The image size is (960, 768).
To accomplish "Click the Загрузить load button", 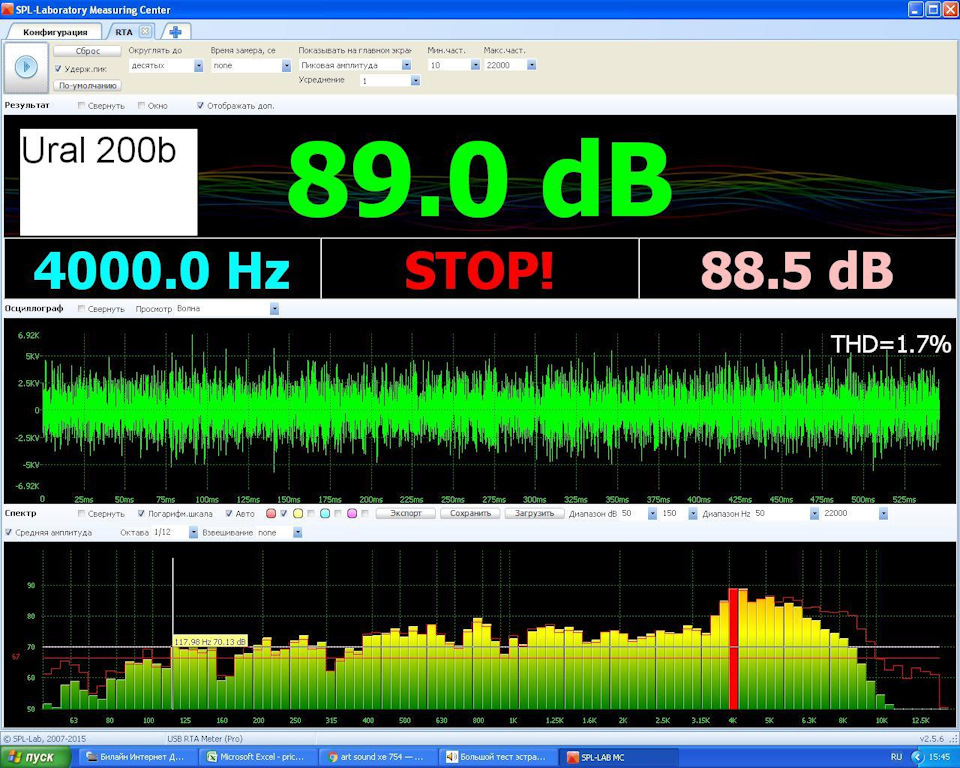I will pos(534,513).
